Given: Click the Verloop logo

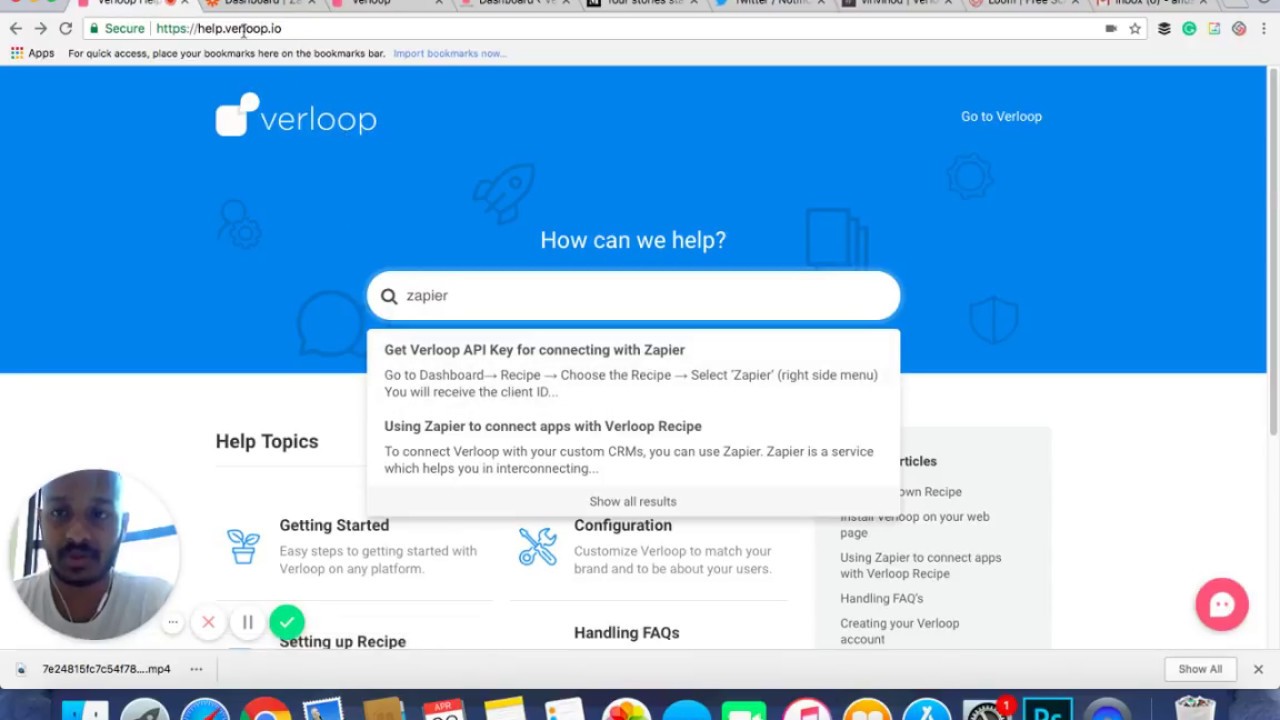Looking at the screenshot, I should (x=296, y=116).
